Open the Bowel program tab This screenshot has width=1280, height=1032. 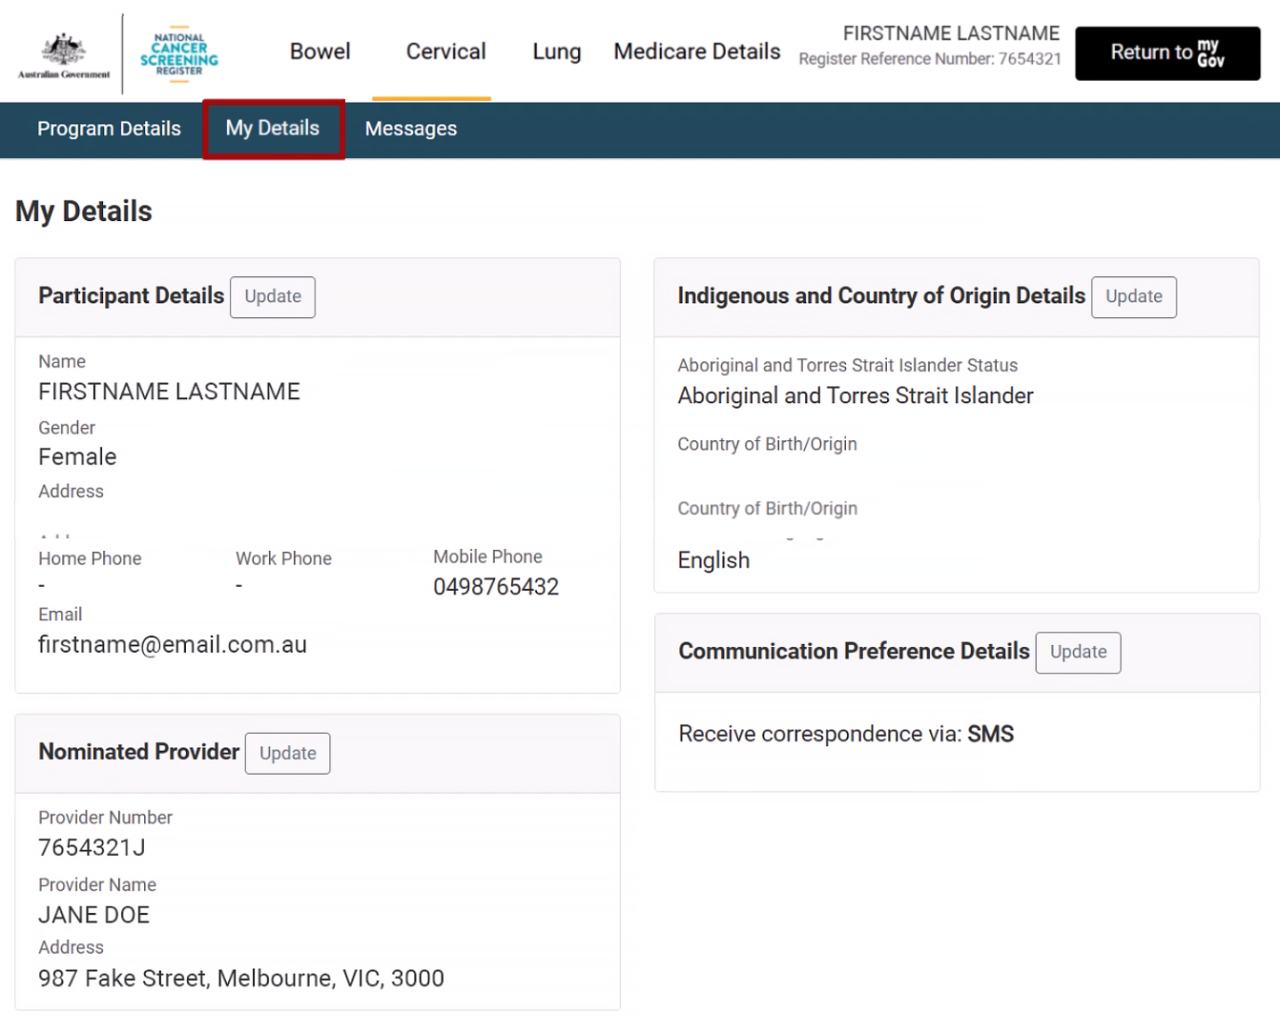(x=320, y=52)
